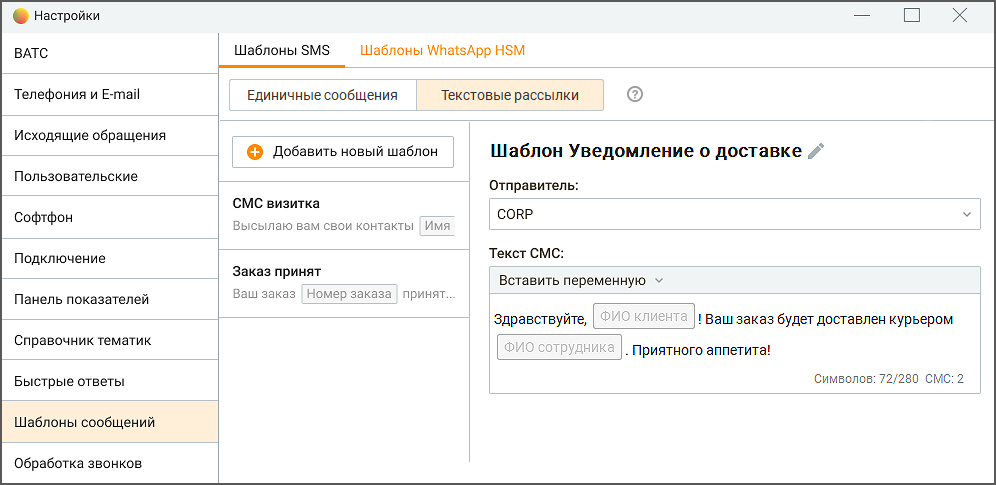This screenshot has width=996, height=485.
Task: Expand Вставить переменную dropdown
Action: (581, 281)
